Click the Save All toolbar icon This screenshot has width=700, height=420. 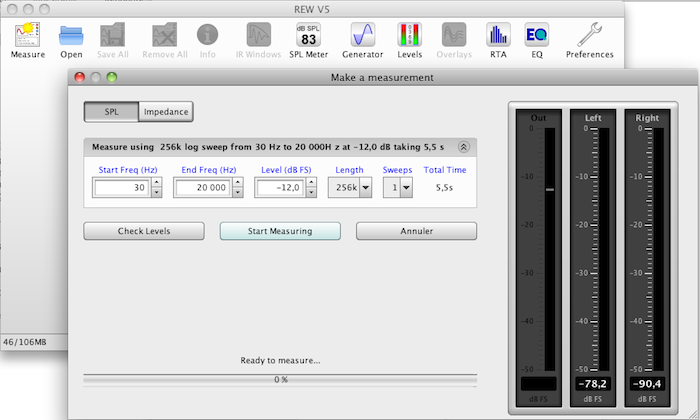pyautogui.click(x=112, y=41)
